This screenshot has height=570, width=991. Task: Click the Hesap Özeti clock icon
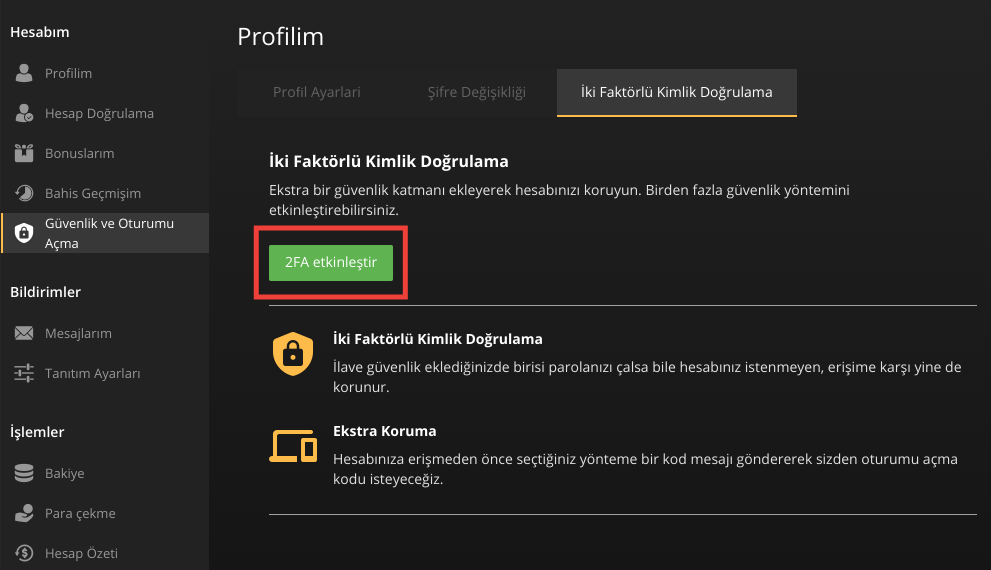pos(25,553)
